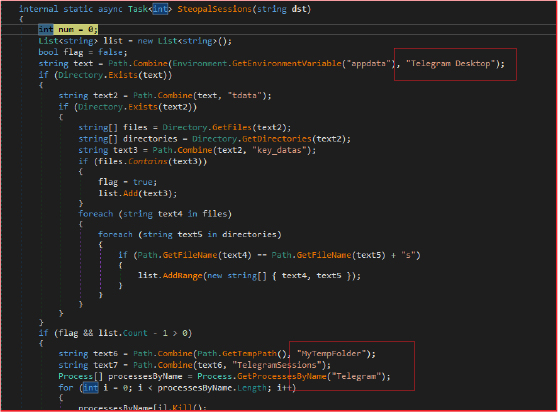Screen dimensions: 558x412
Task: Click the highlighted 'int num = 0;' line
Action: pos(68,29)
